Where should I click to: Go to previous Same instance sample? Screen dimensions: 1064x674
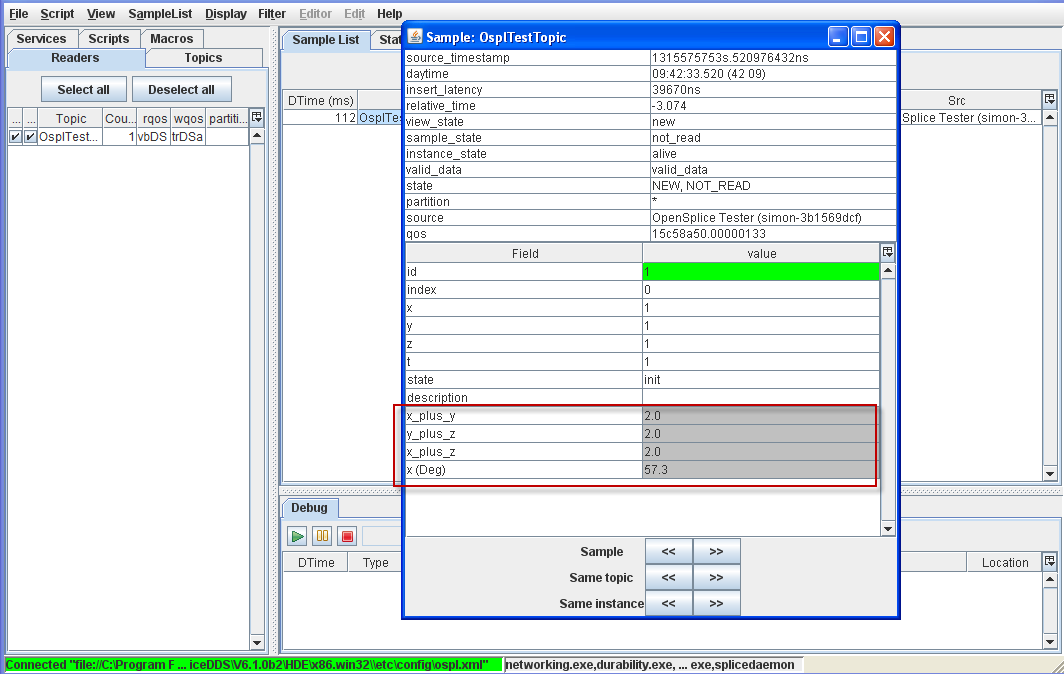click(x=668, y=603)
